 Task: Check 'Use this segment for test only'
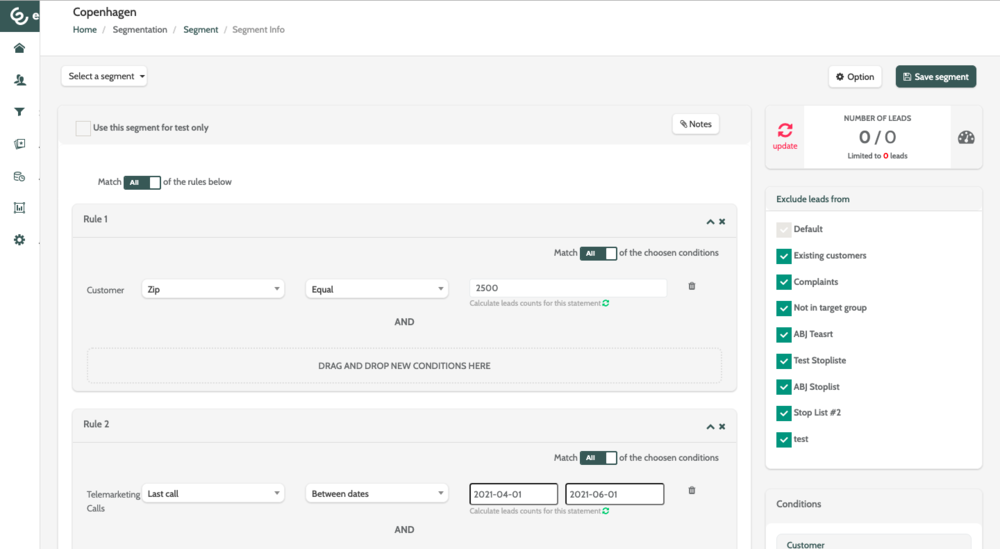[83, 128]
